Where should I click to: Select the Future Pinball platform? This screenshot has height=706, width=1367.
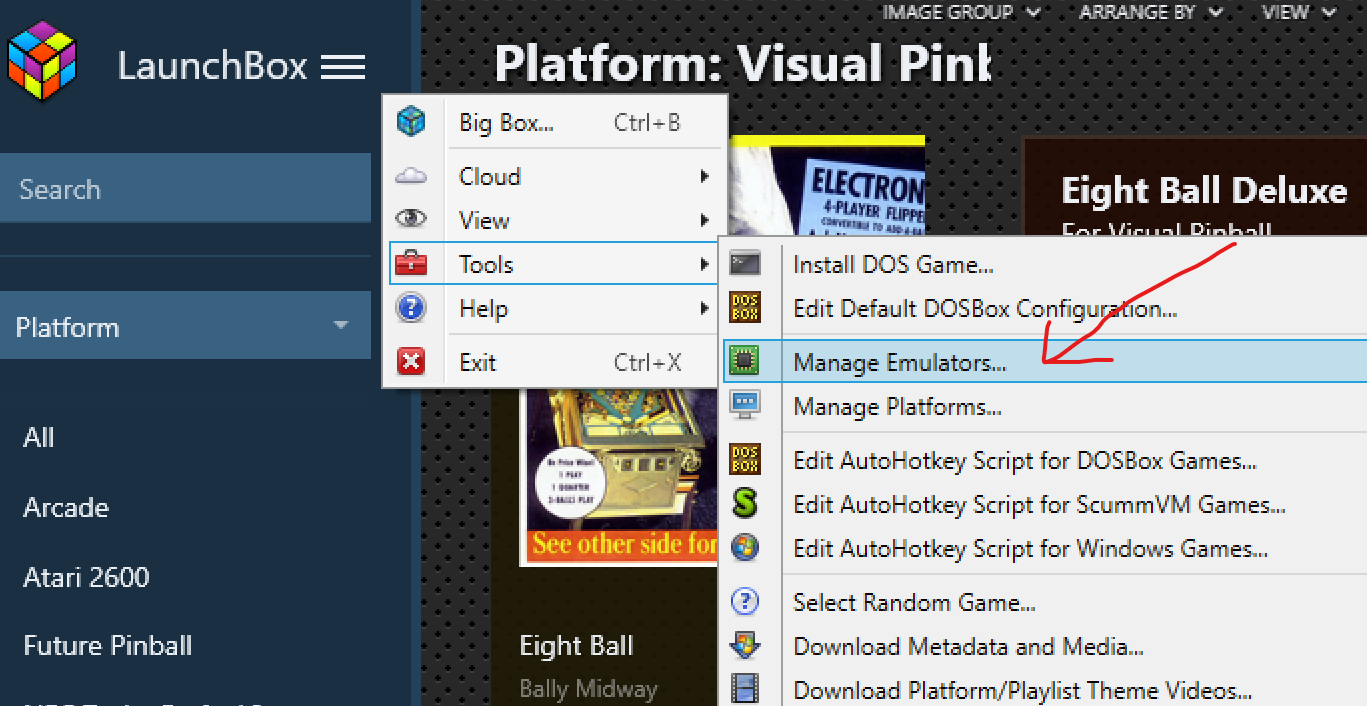click(108, 646)
